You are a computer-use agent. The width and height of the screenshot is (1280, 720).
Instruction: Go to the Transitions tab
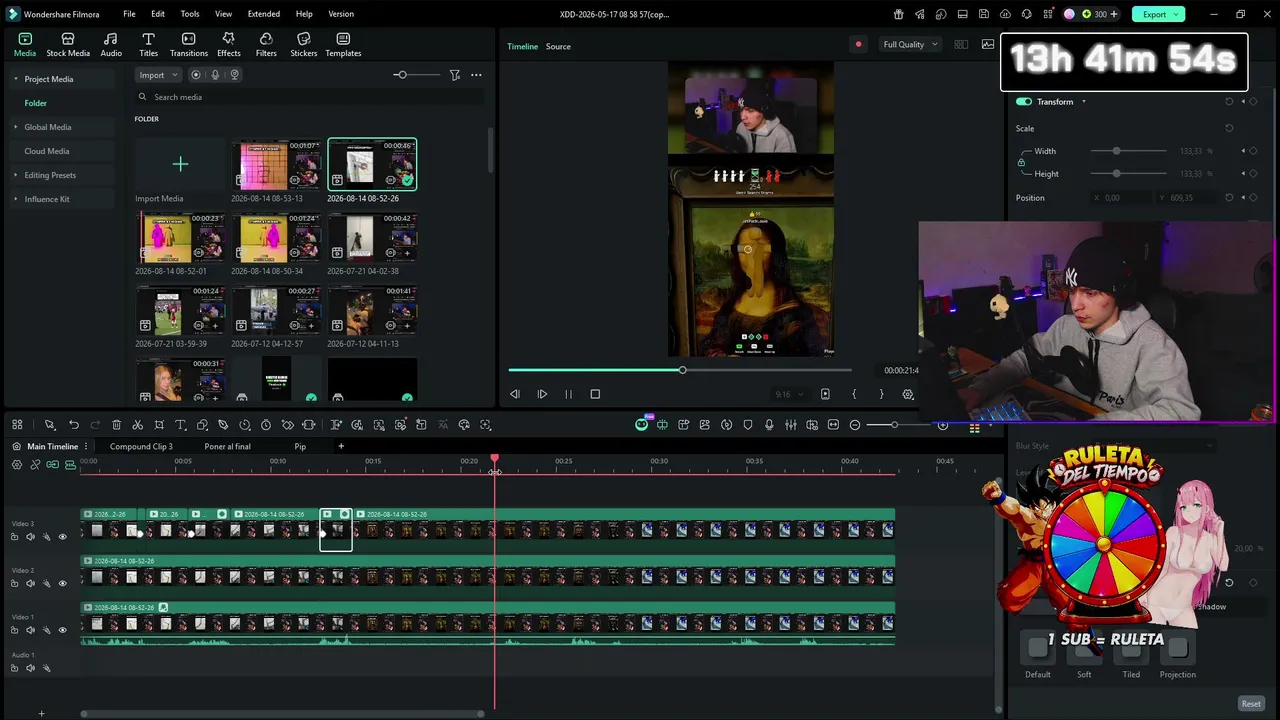click(x=189, y=45)
